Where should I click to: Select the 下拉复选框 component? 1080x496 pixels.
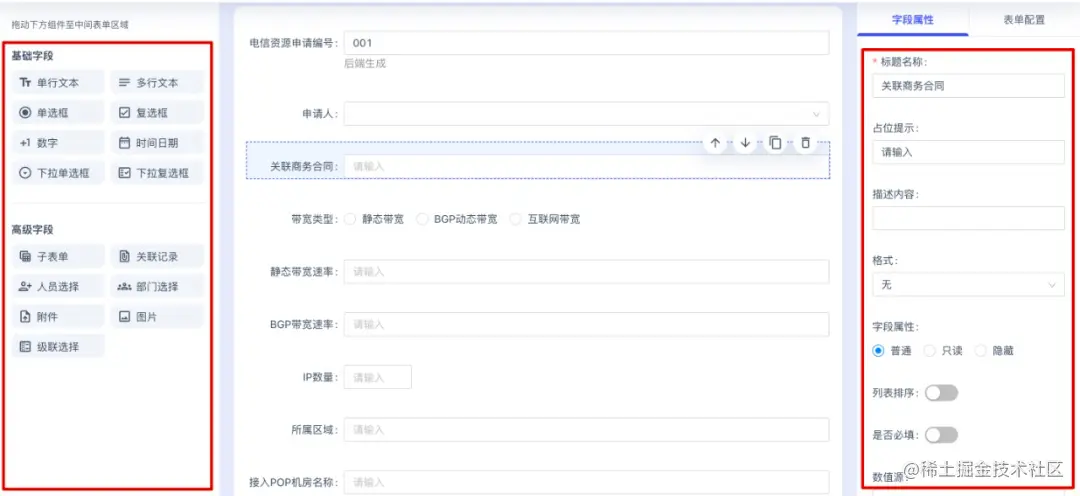[x=157, y=173]
